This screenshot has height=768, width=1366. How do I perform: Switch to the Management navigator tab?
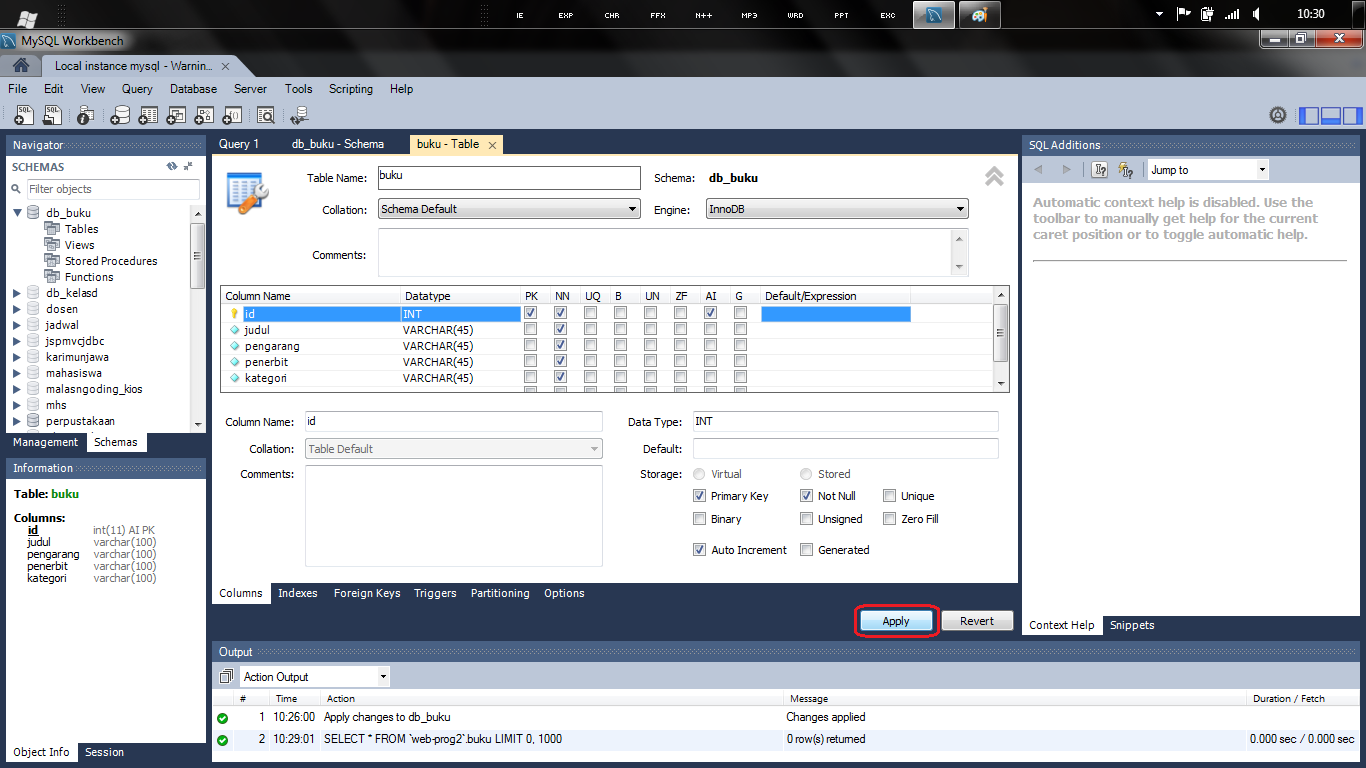point(45,442)
